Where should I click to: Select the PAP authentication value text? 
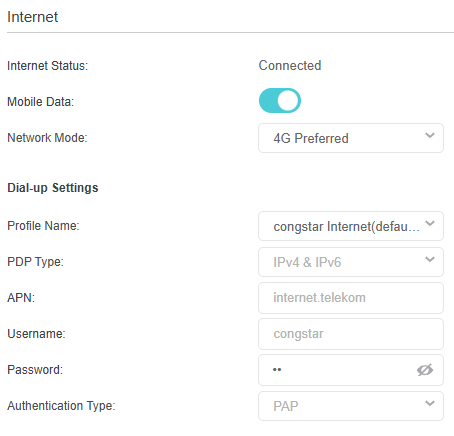pyautogui.click(x=286, y=406)
